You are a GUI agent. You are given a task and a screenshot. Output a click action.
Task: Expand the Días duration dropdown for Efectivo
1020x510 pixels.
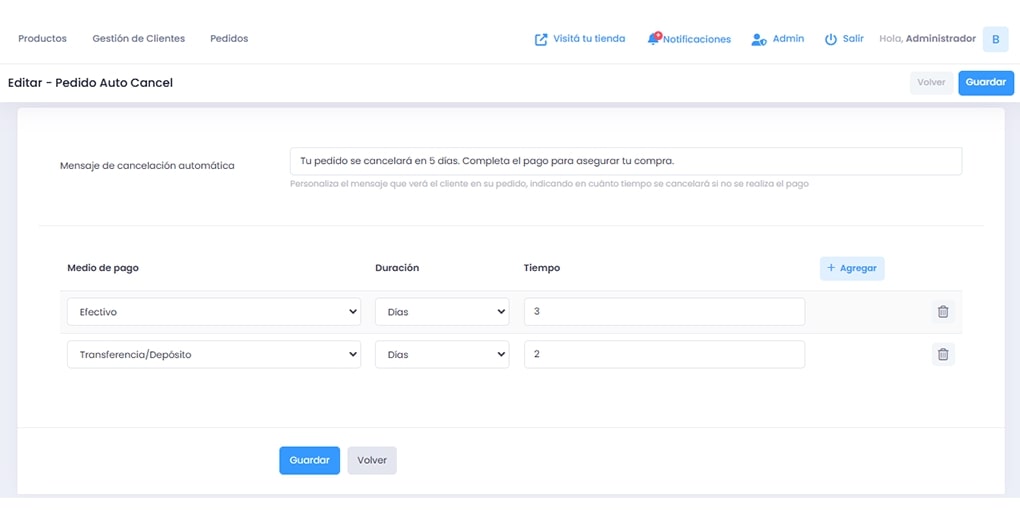click(442, 312)
